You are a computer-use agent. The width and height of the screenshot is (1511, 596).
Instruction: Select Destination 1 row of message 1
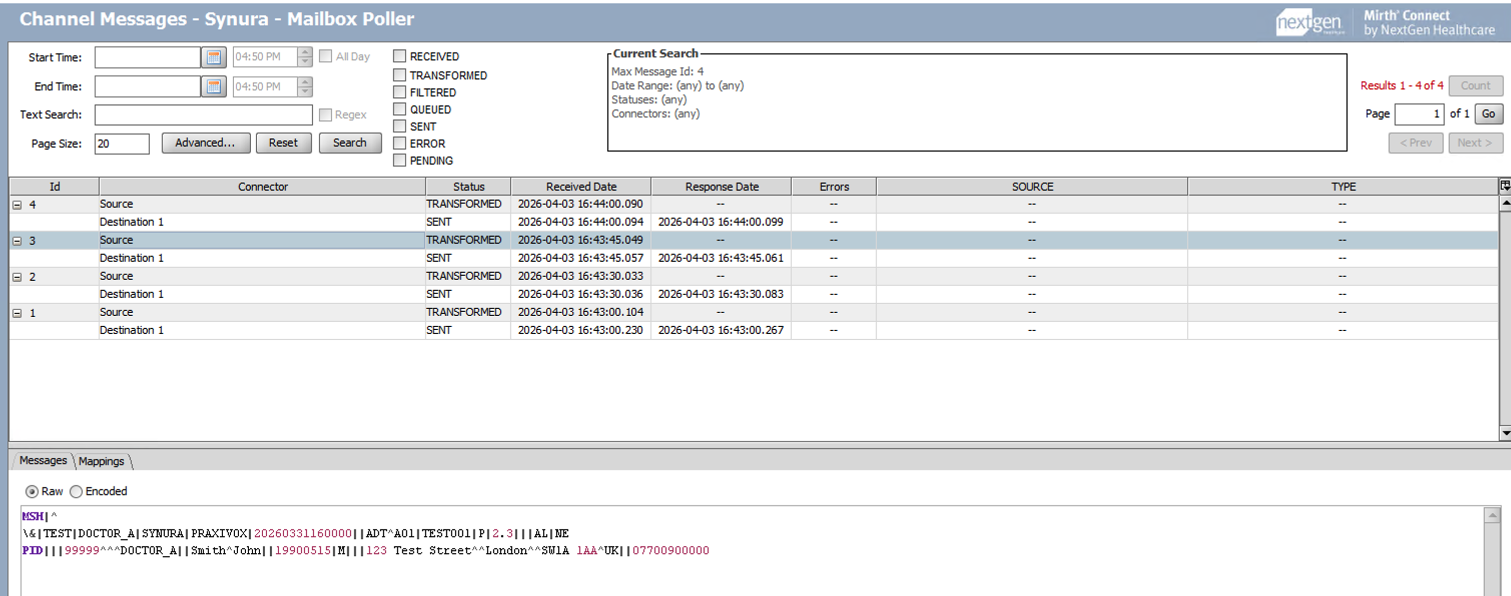tap(754, 330)
